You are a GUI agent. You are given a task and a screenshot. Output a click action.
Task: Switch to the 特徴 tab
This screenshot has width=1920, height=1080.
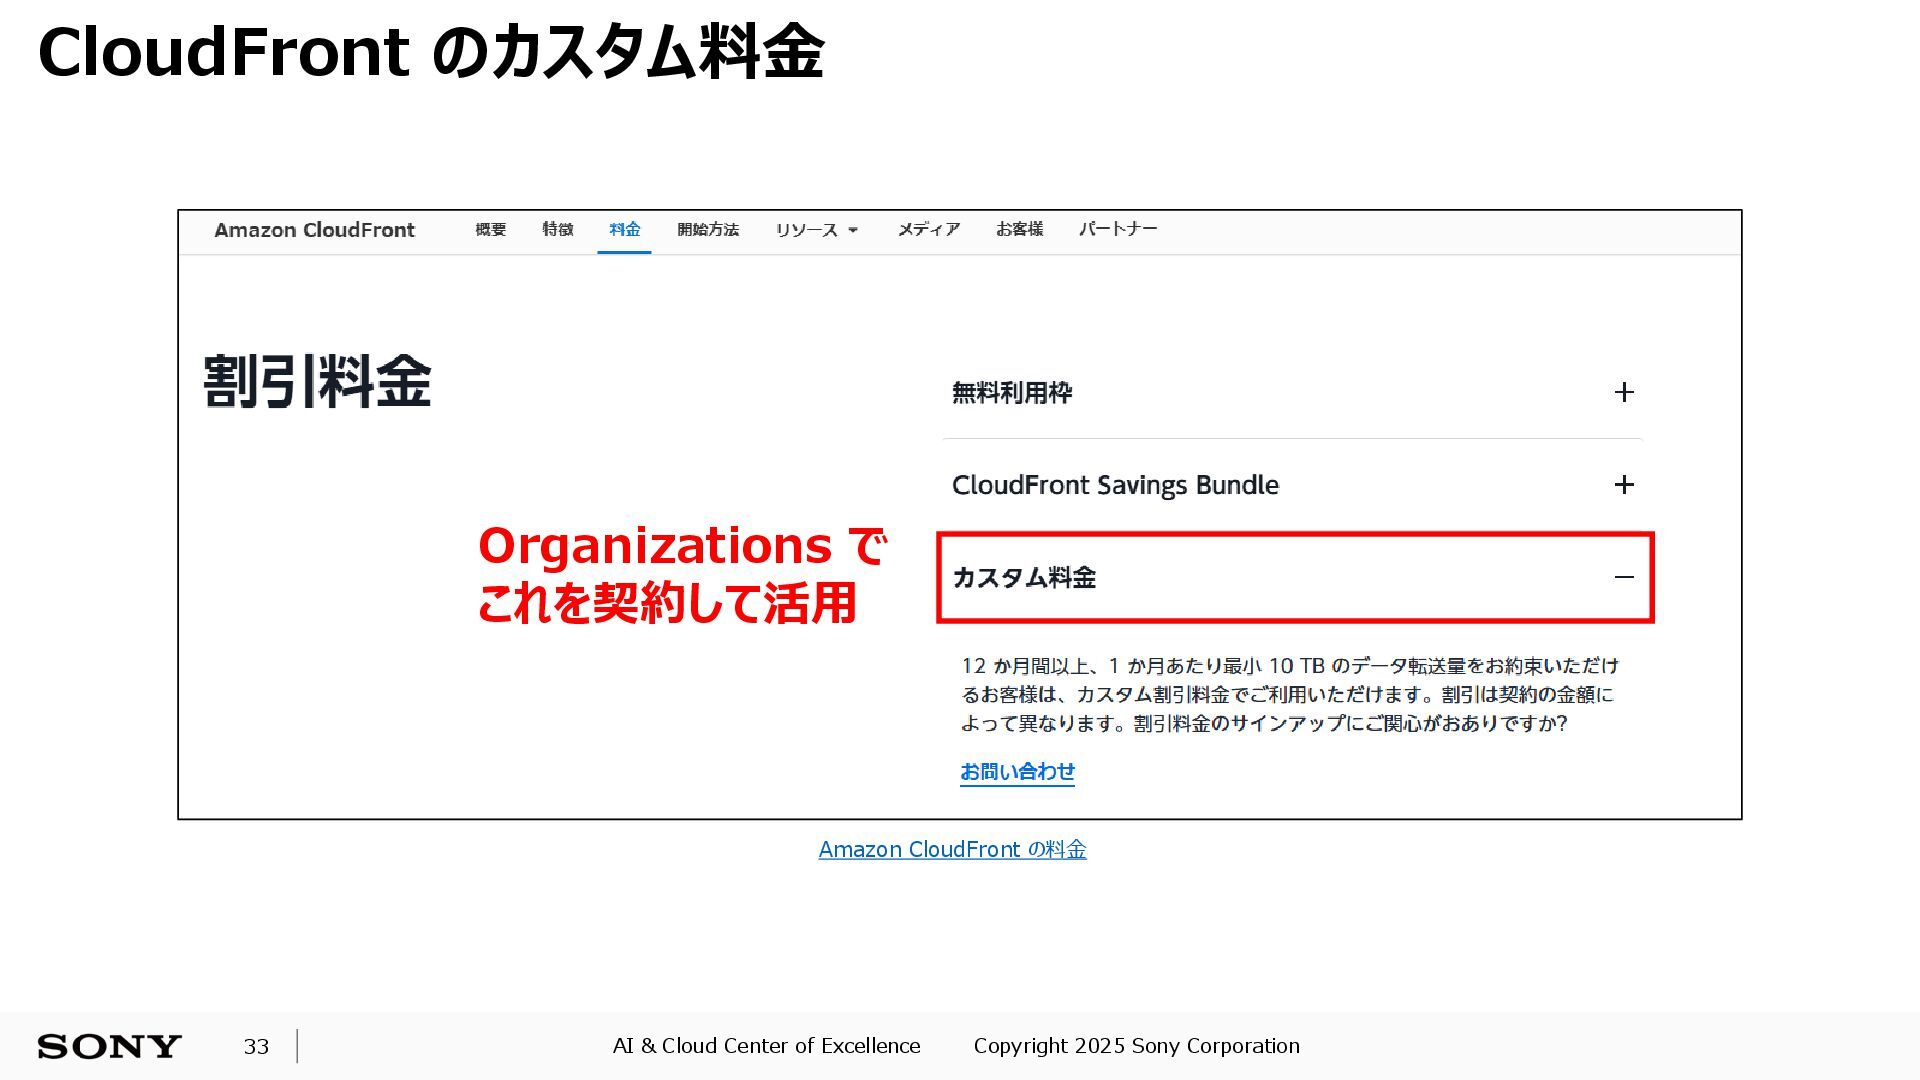558,230
